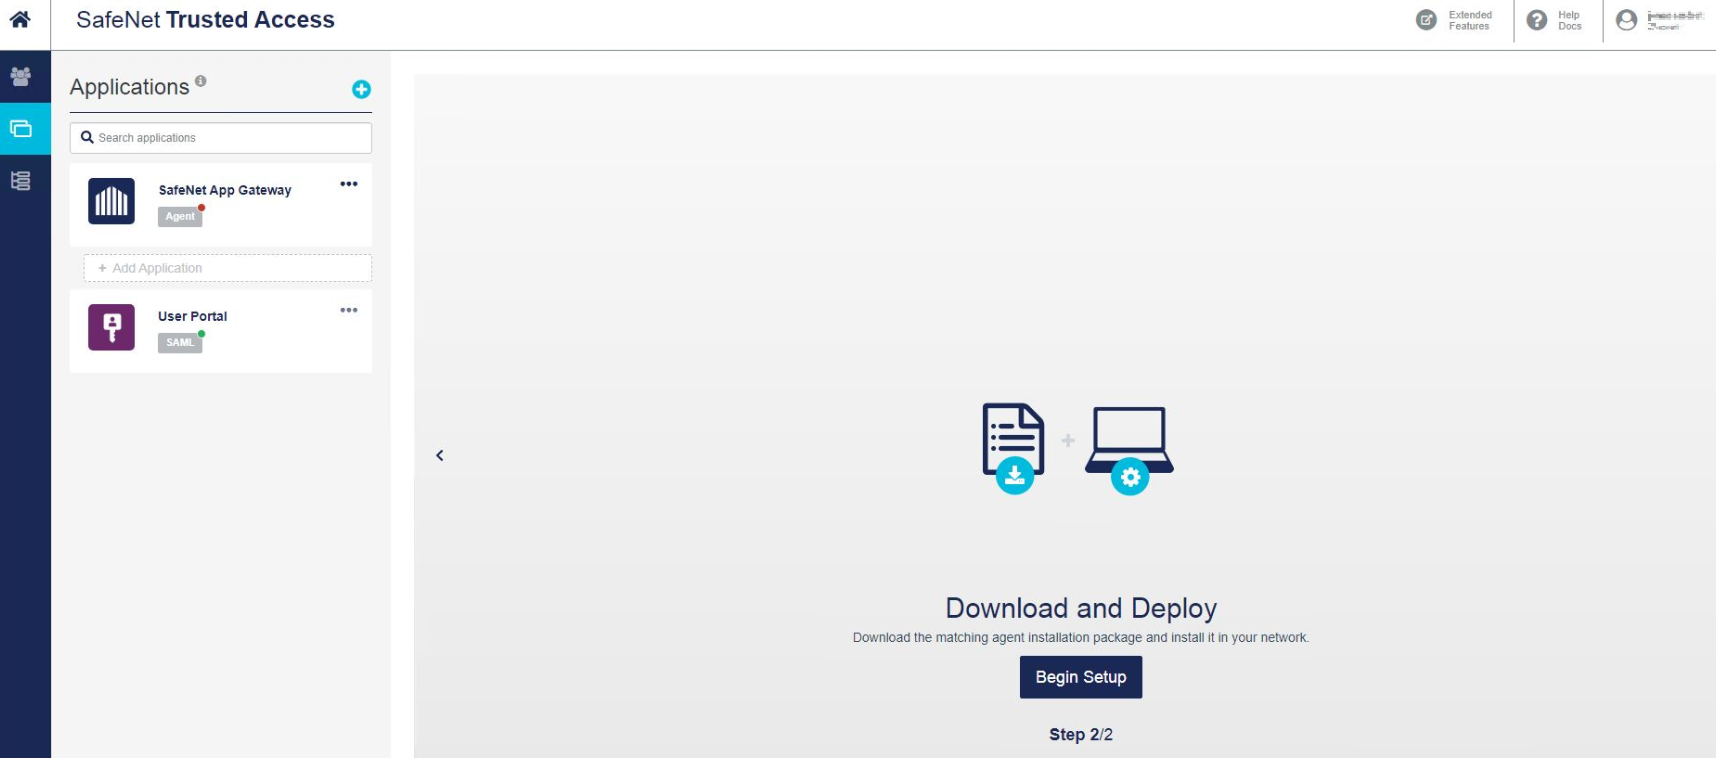The height and width of the screenshot is (758, 1716).
Task: Open the Extended Features icon
Action: [1426, 20]
